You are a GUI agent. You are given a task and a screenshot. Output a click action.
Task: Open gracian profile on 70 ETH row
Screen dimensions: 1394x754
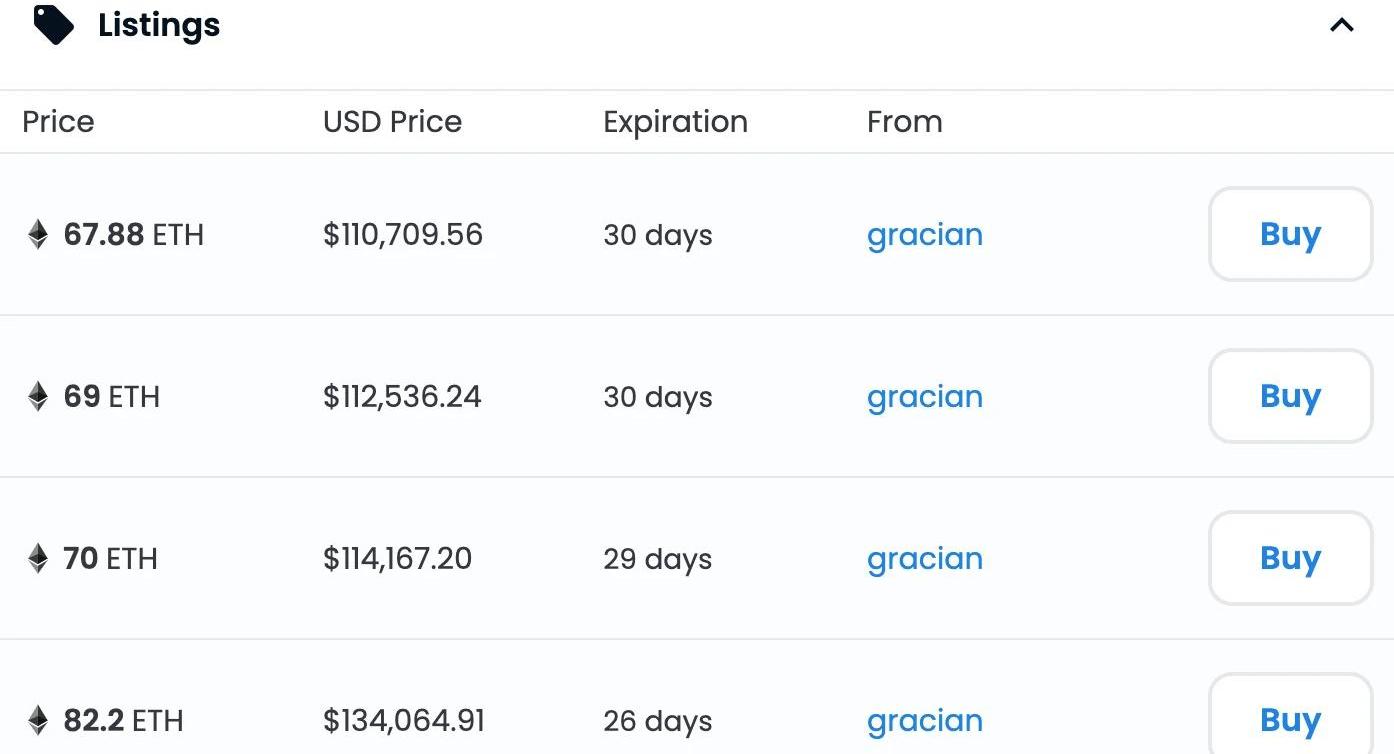(x=925, y=559)
